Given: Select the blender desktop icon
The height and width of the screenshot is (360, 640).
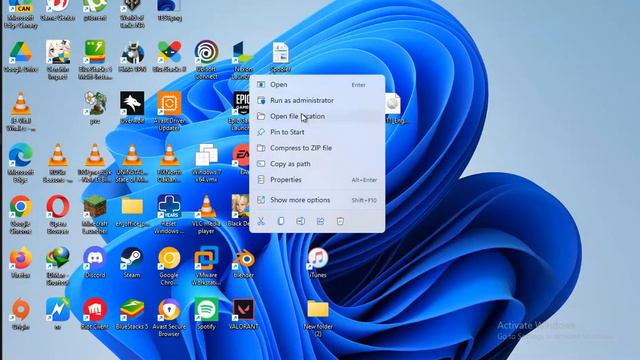Looking at the screenshot, I should tap(243, 262).
